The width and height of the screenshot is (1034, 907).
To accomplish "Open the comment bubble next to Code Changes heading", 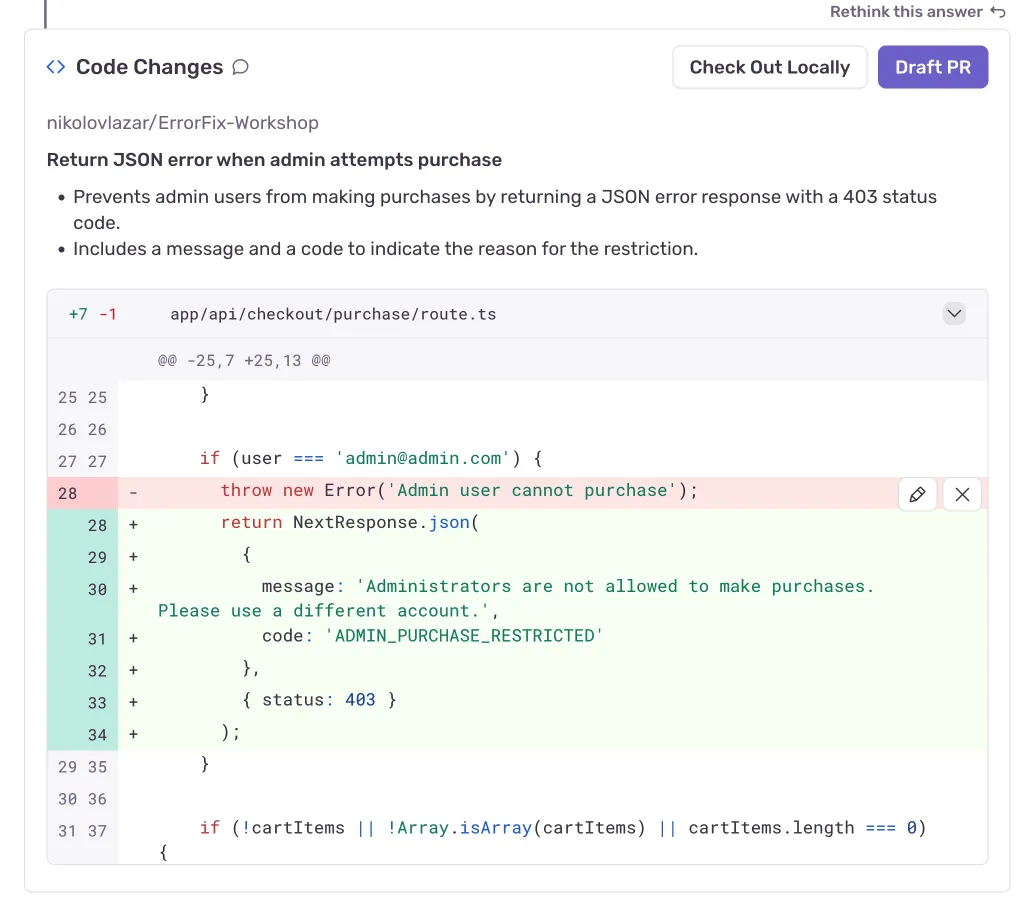I will 240,66.
